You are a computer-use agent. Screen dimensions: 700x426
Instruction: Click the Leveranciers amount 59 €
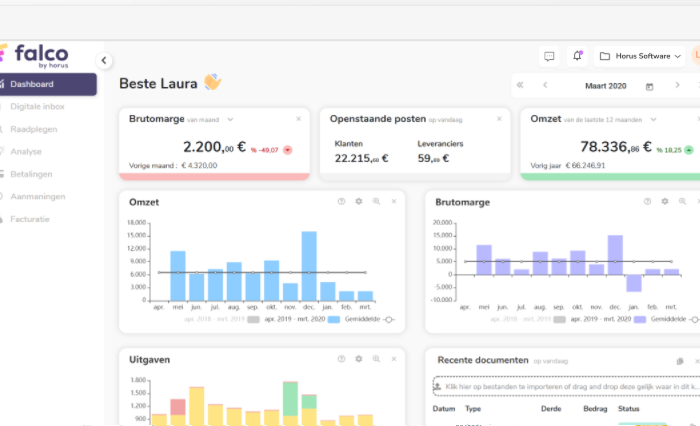pos(433,158)
